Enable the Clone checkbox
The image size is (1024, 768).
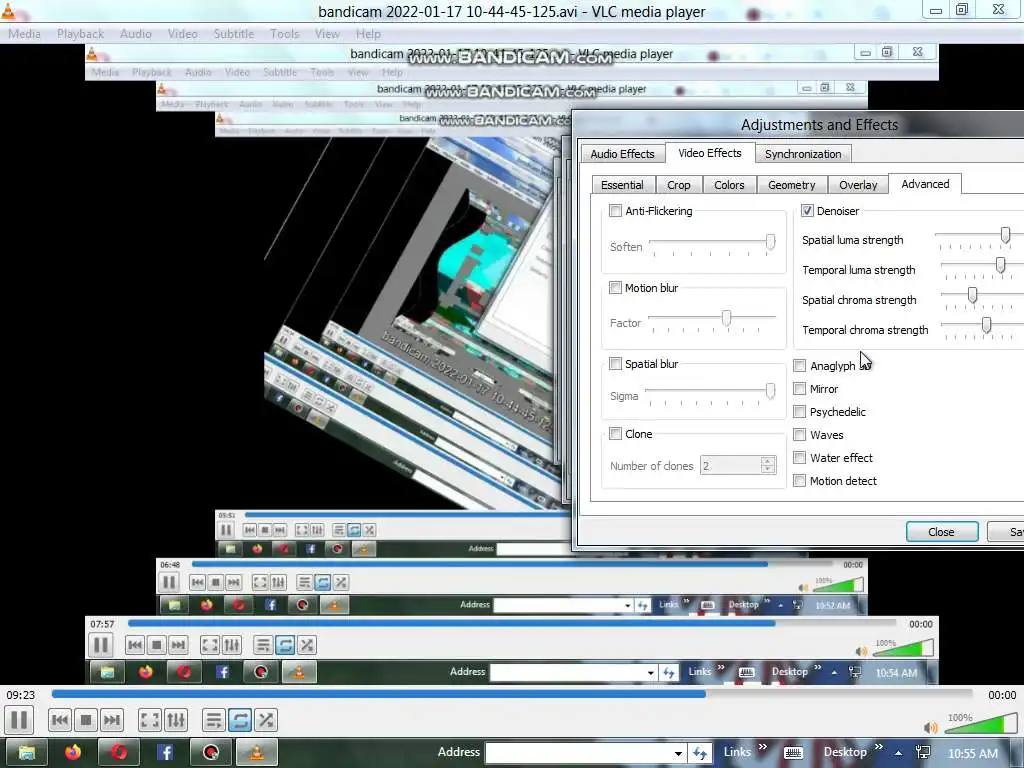pos(615,433)
